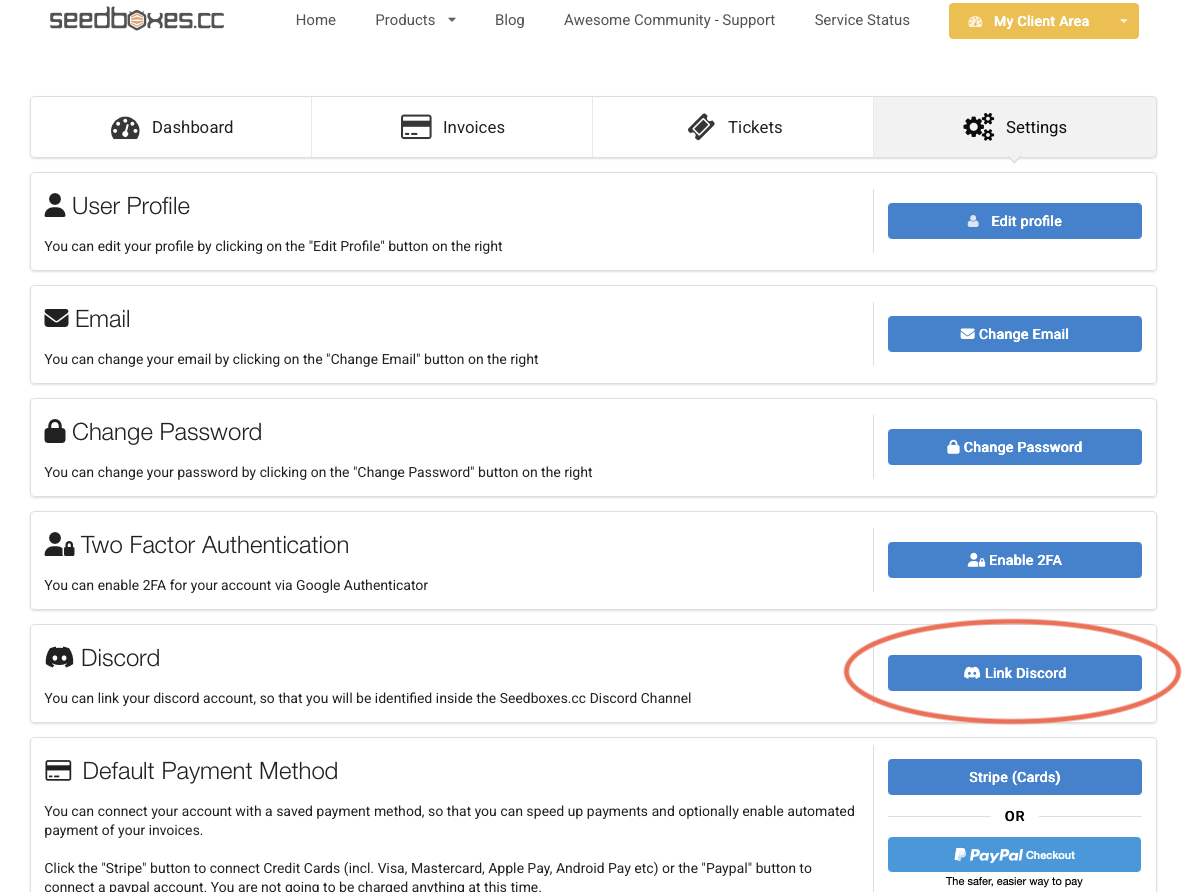Click the seedboxes.cc logo
Viewport: 1188px width, 892px height.
tap(137, 19)
